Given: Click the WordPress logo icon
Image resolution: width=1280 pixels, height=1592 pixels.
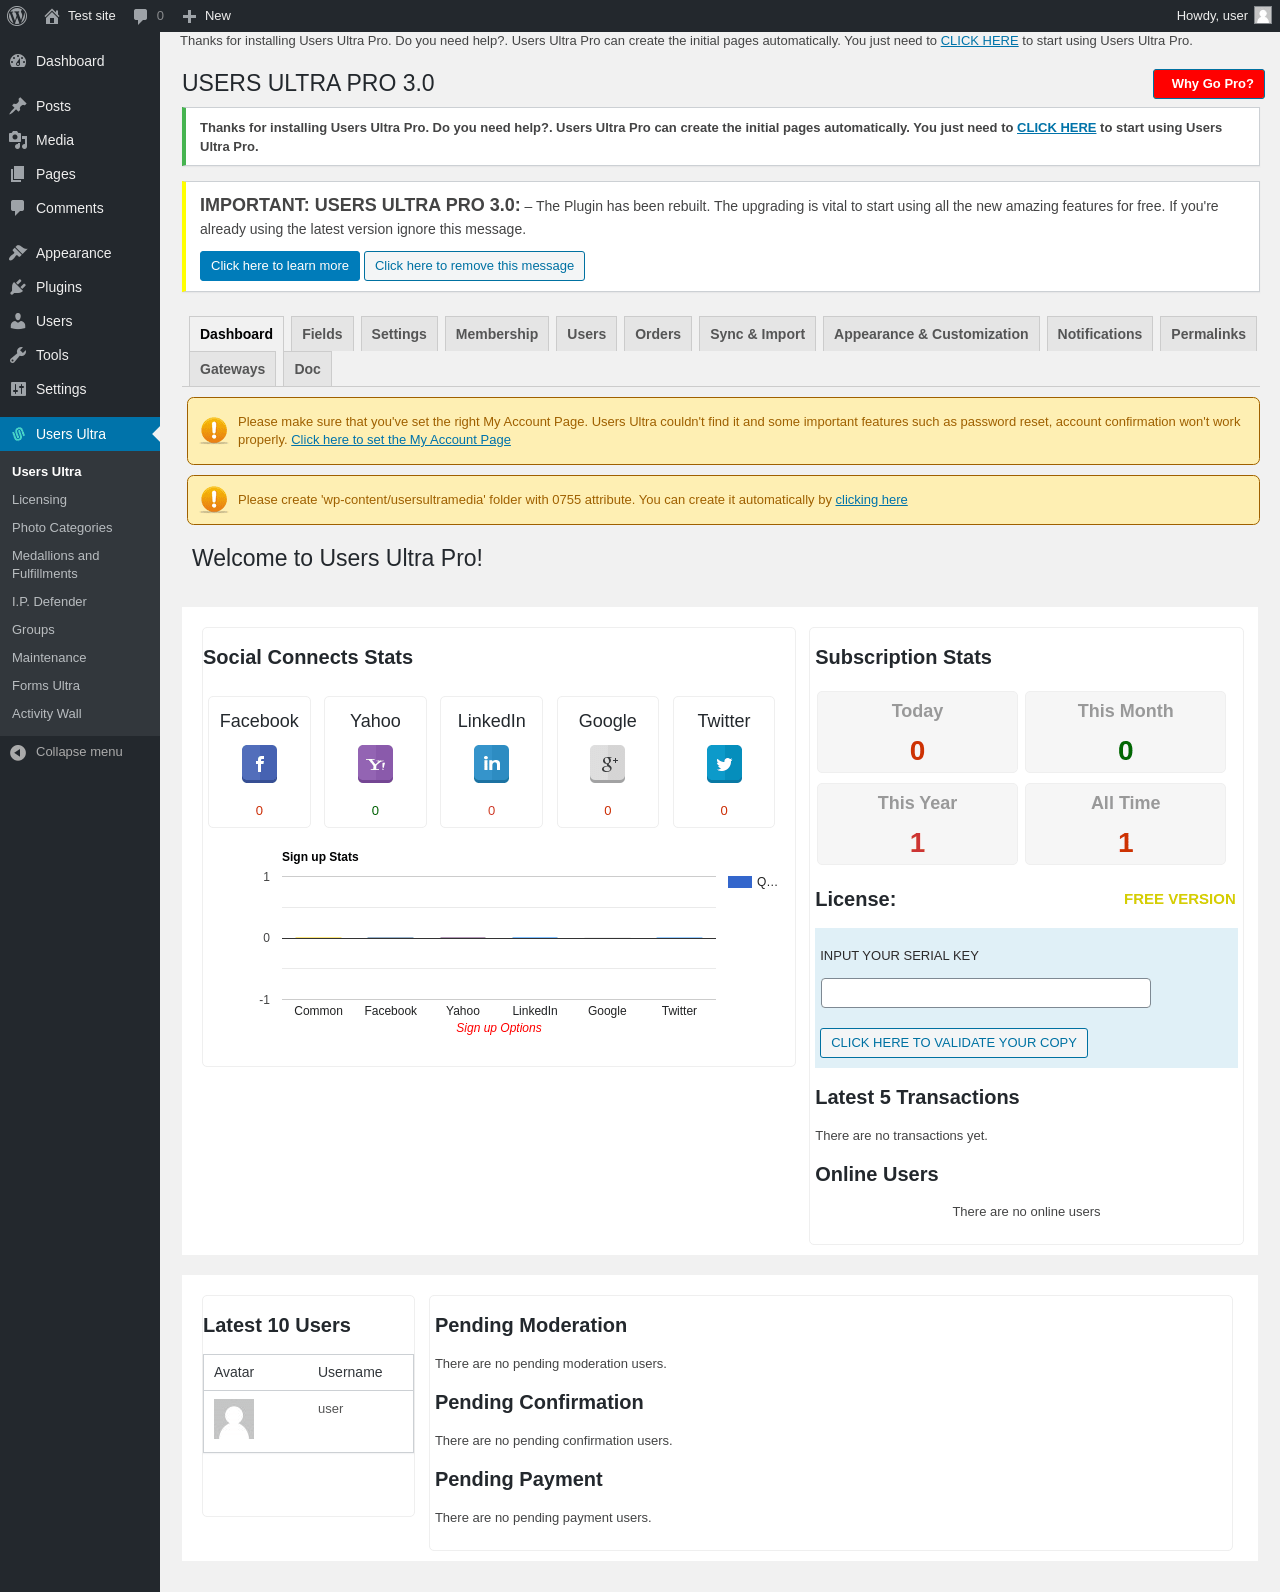Looking at the screenshot, I should tap(17, 16).
